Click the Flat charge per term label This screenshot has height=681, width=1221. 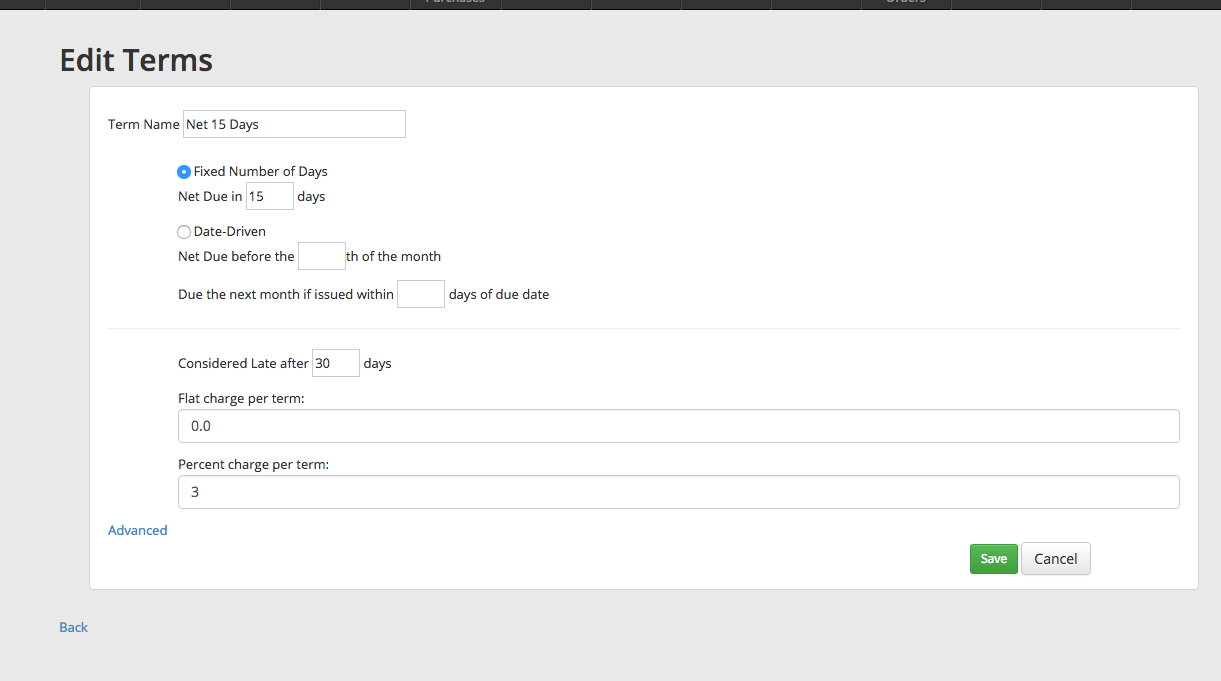241,398
